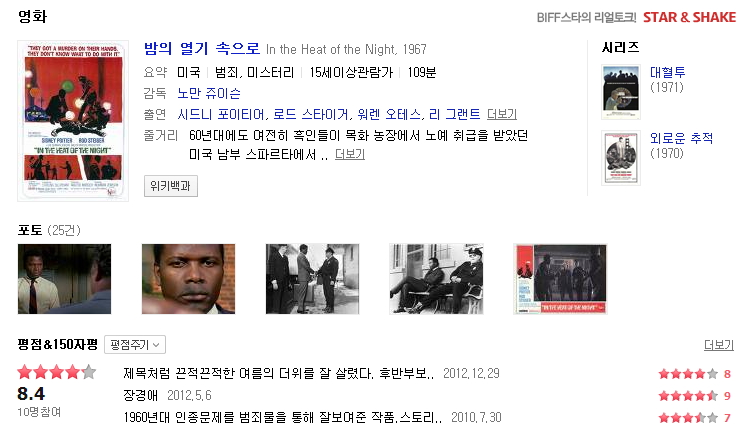Click the 더보기 link for reviews

pyautogui.click(x=718, y=345)
